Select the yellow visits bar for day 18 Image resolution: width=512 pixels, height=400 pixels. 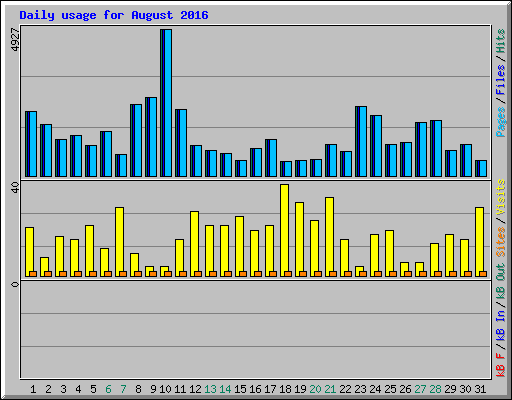[285, 230]
